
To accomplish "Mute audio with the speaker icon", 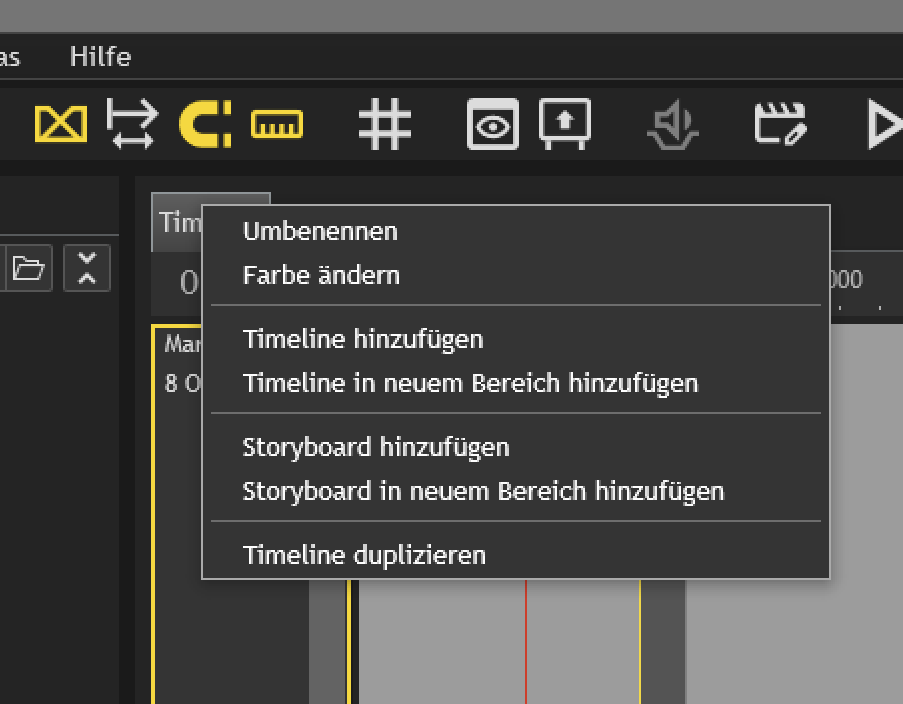I will pos(672,122).
